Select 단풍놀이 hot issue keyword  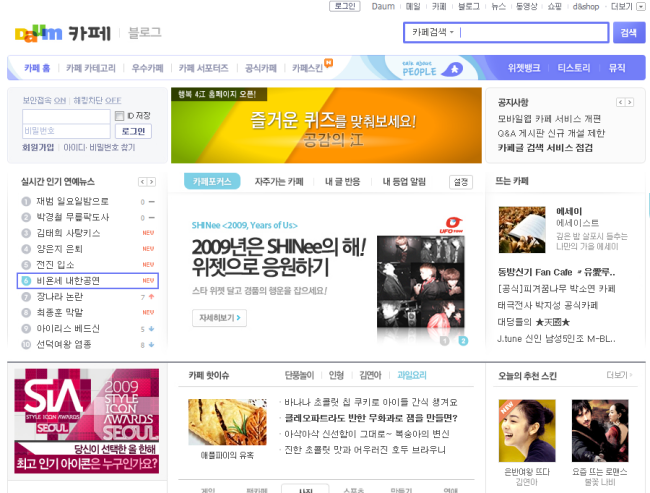[x=299, y=375]
